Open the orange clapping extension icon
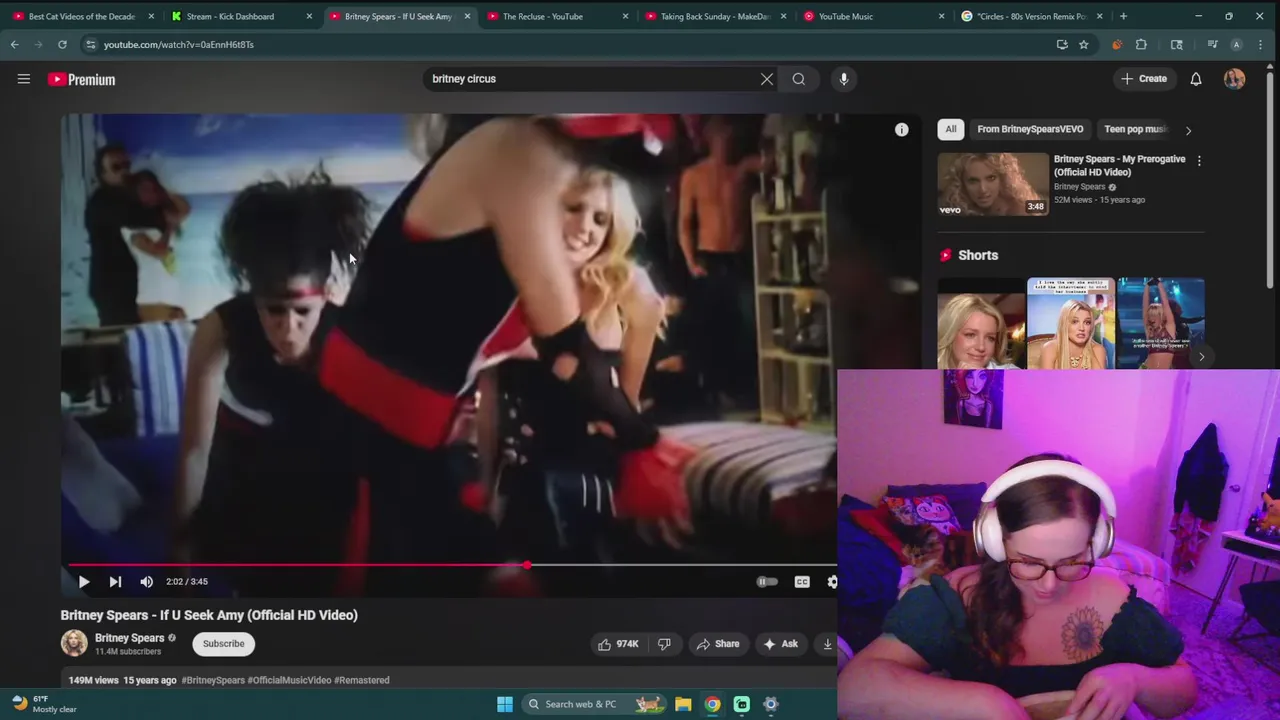 tap(1117, 44)
